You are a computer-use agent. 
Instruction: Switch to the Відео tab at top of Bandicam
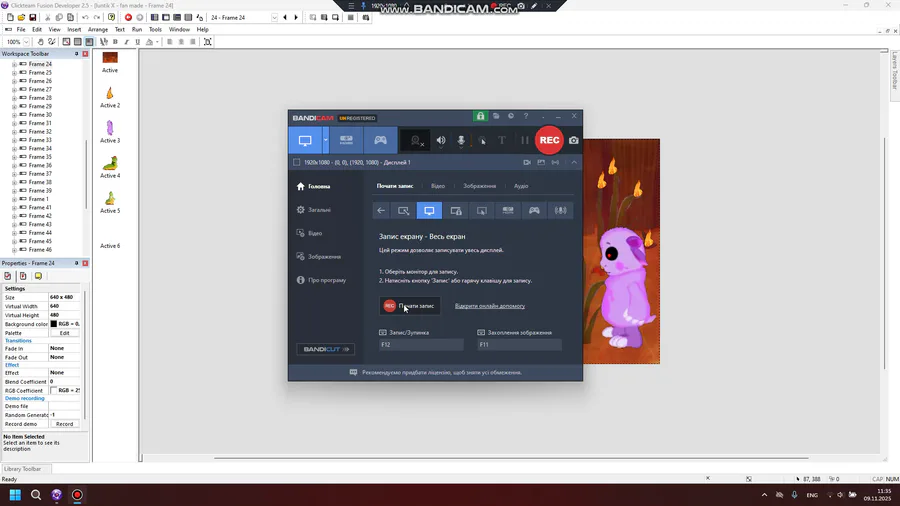438,186
